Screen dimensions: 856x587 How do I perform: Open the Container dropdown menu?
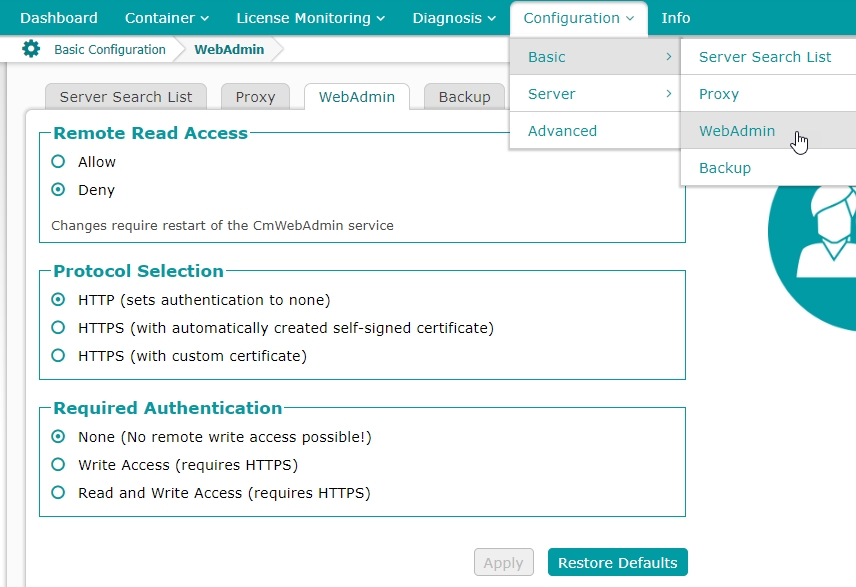(167, 18)
